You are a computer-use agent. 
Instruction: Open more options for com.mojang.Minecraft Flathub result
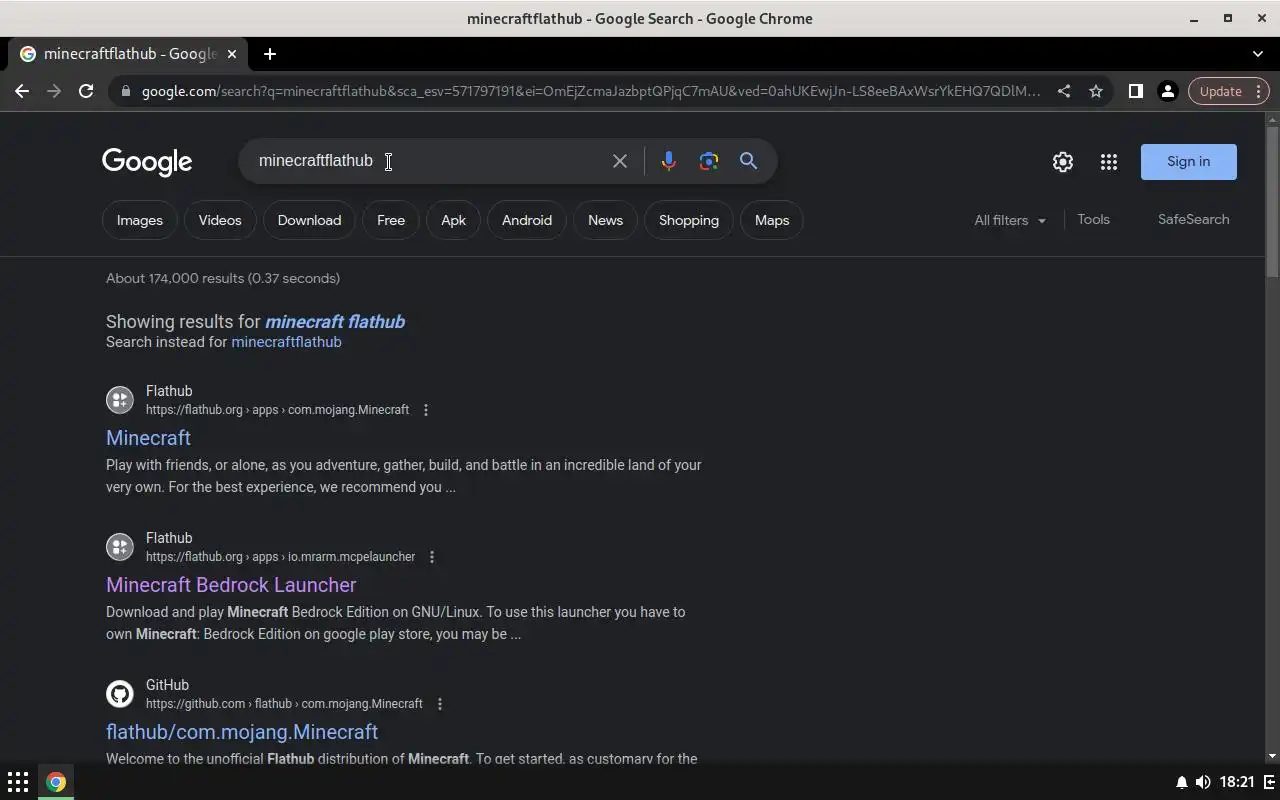(426, 410)
